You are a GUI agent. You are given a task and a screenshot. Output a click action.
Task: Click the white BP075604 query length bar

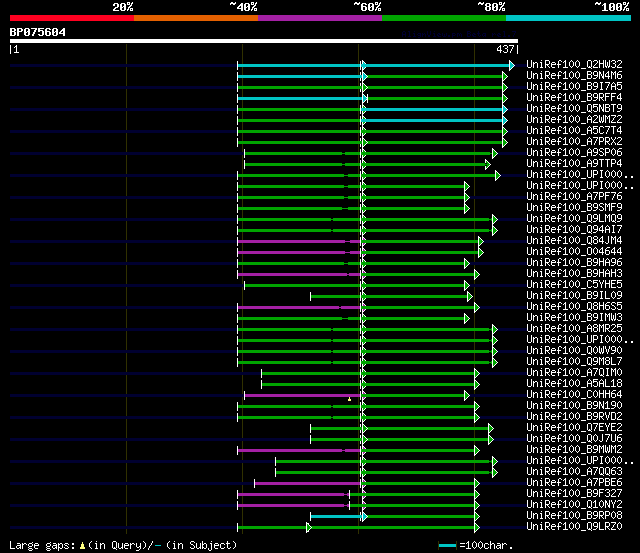click(264, 41)
